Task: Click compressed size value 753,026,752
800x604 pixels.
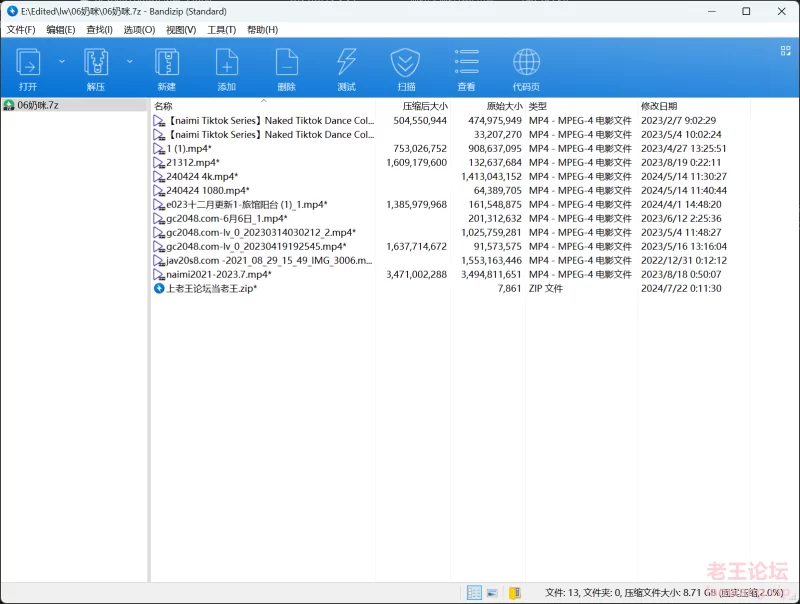Action: (420, 149)
